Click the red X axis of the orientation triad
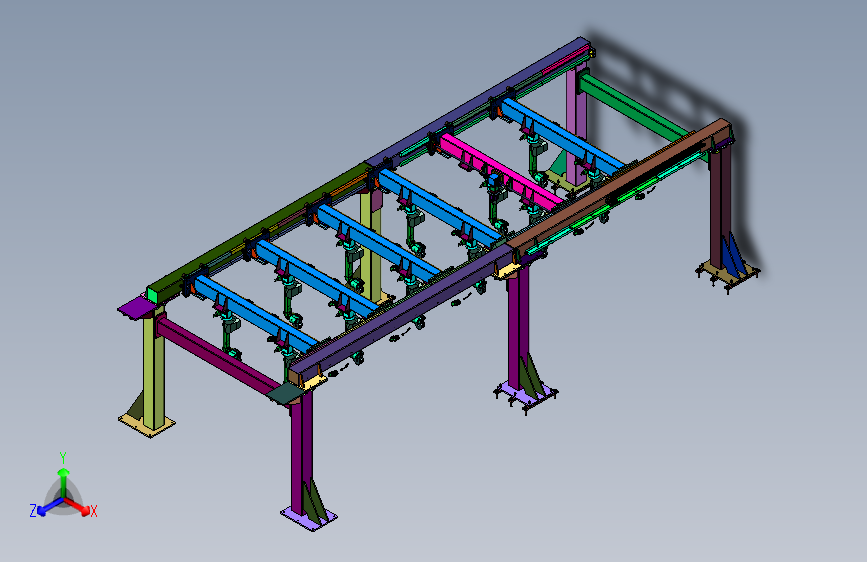The image size is (867, 562). click(78, 506)
